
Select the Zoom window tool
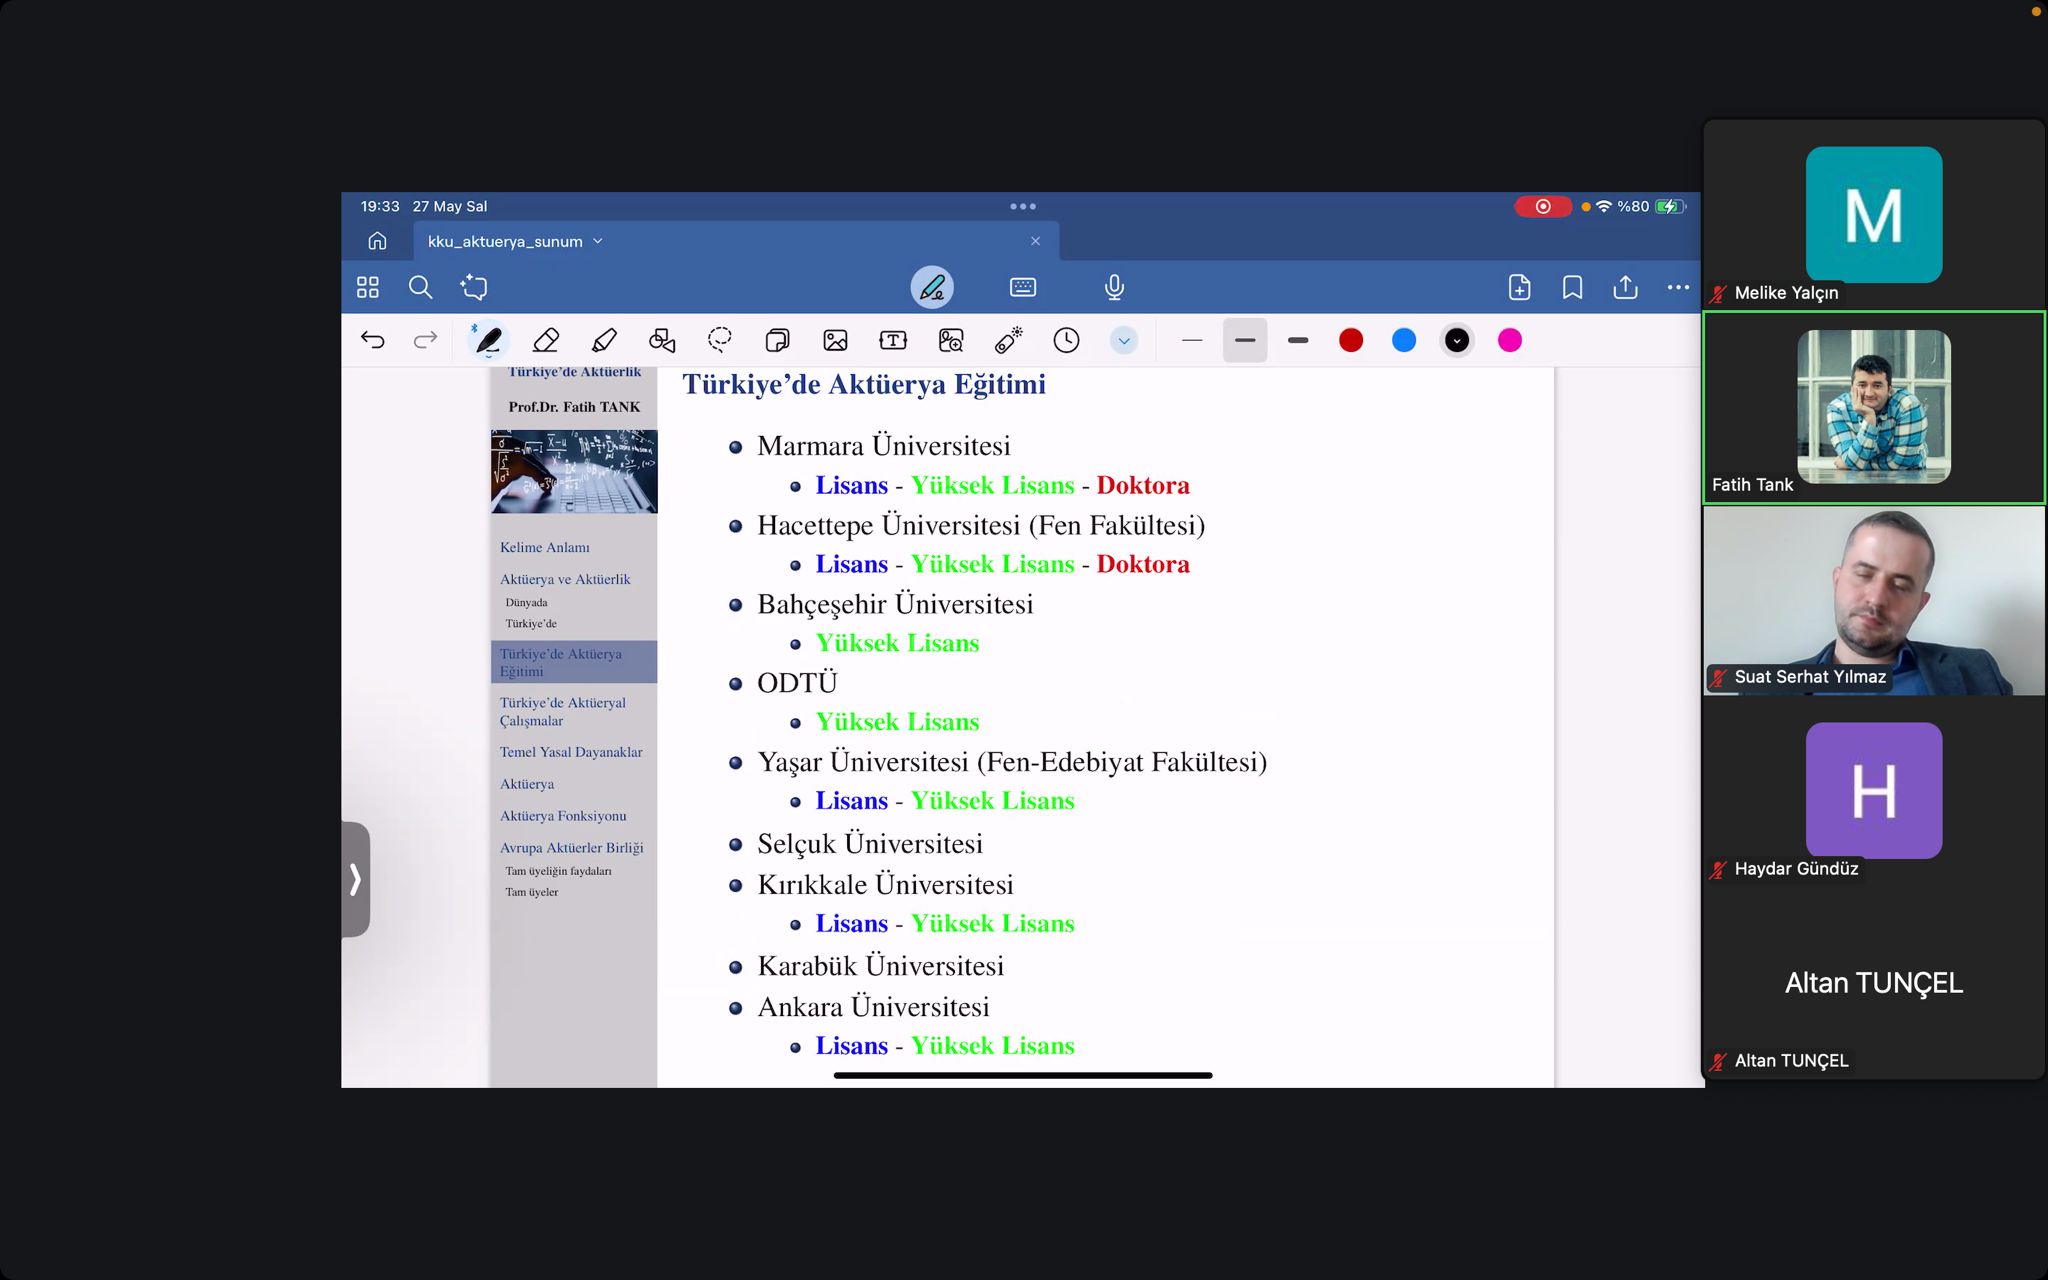pyautogui.click(x=951, y=341)
